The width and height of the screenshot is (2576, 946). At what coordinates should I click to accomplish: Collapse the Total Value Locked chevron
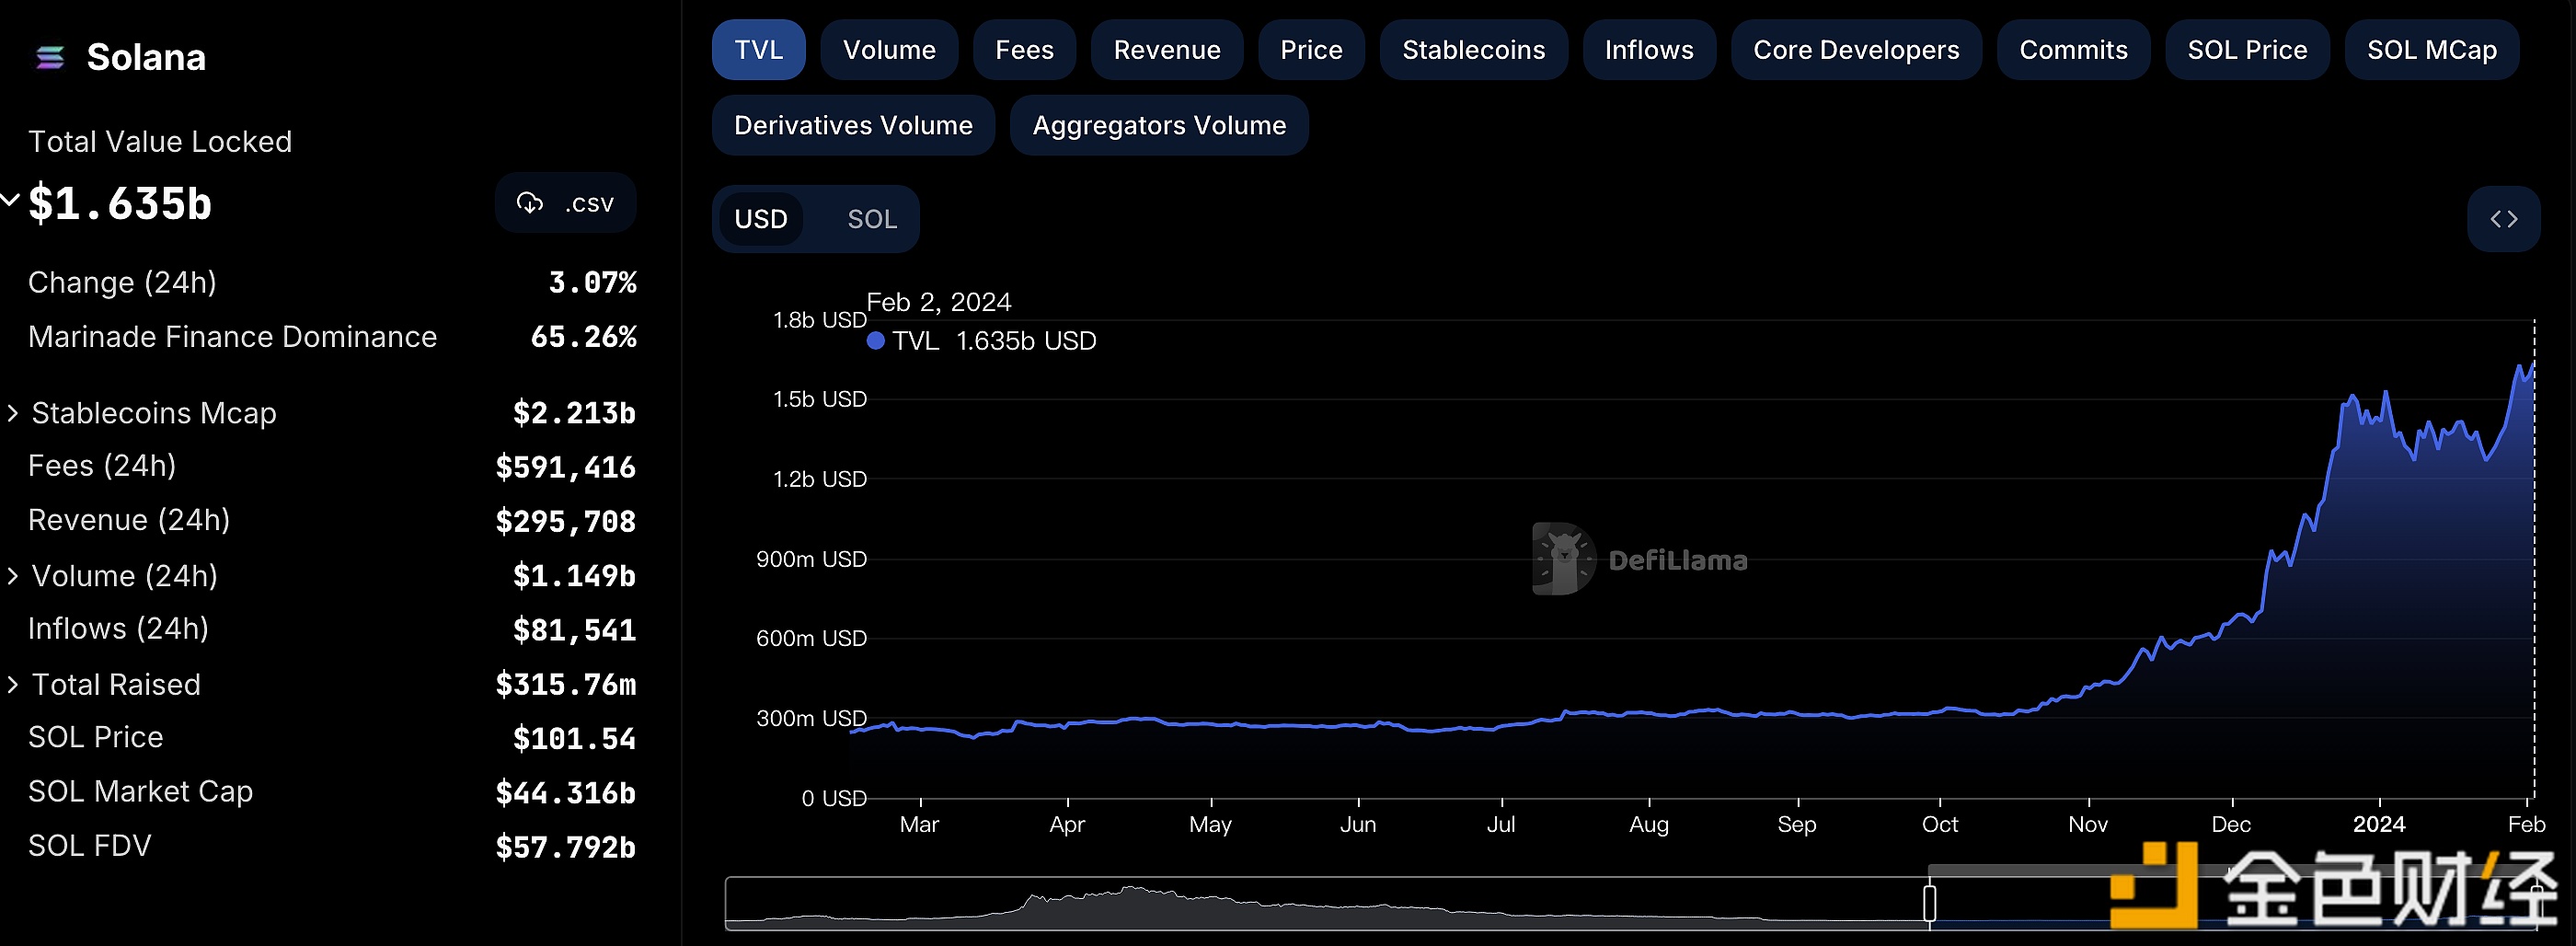10,200
